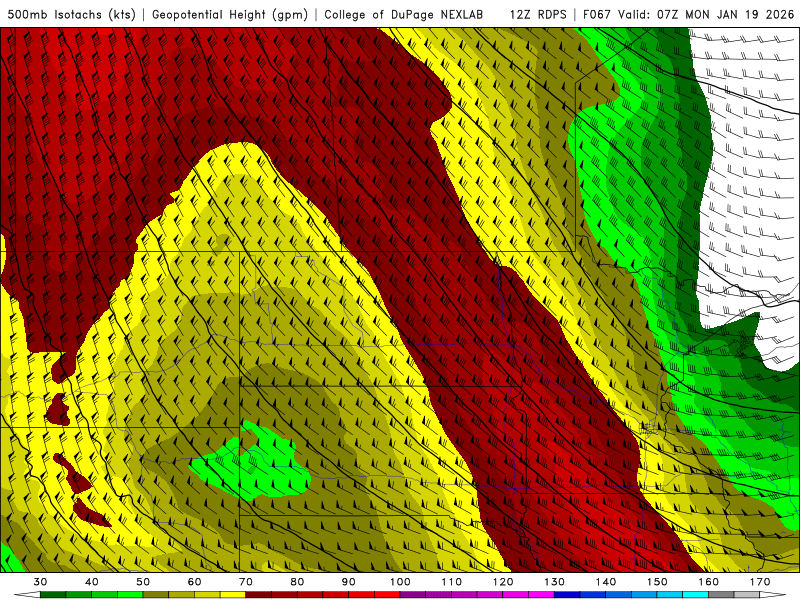Screen dimensions: 800x600
Task: Click the 'College of DuPage NEXLAB' label
Action: click(x=404, y=14)
